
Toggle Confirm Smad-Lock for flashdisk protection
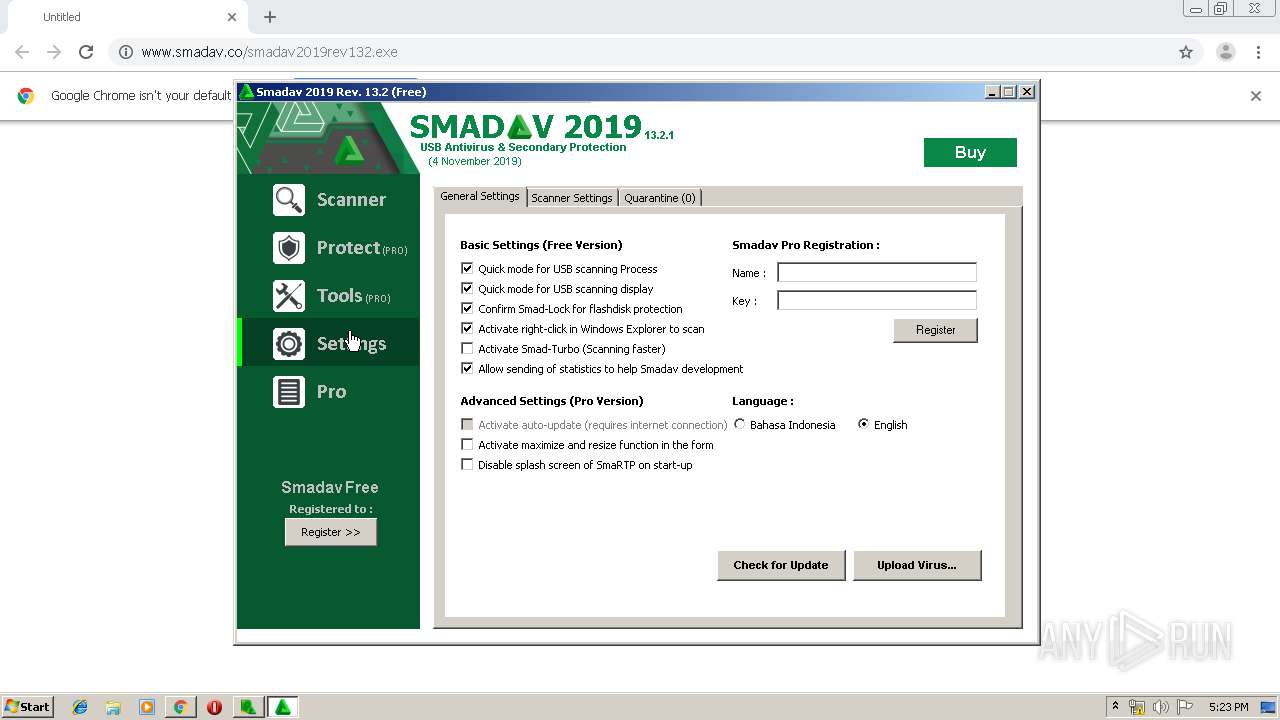pyautogui.click(x=467, y=308)
